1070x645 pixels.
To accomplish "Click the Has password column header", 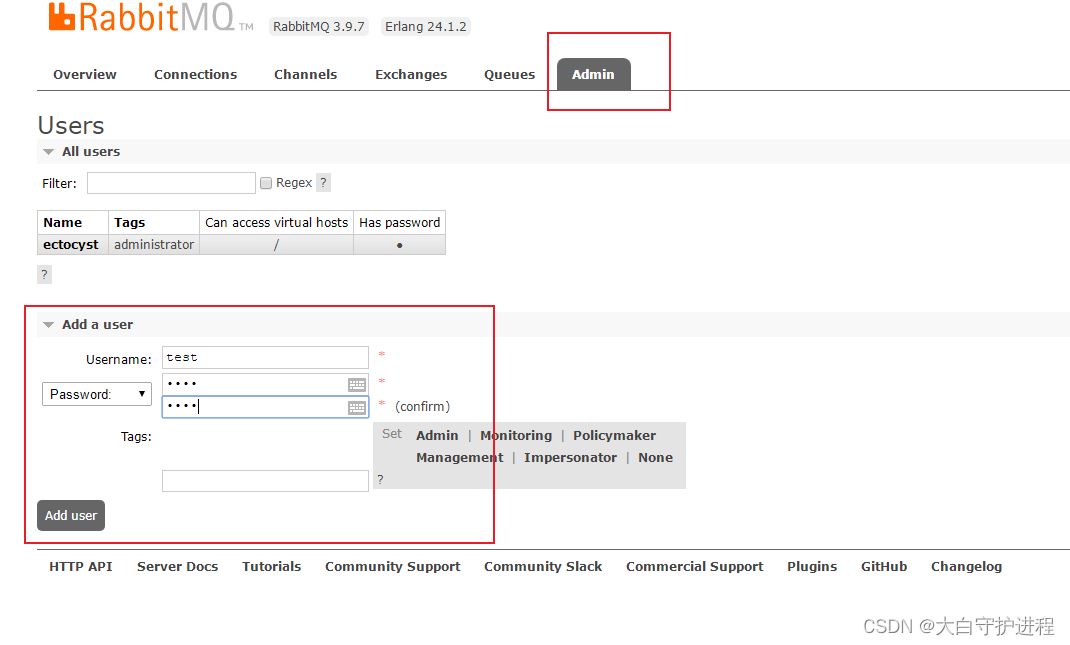I will click(x=399, y=223).
